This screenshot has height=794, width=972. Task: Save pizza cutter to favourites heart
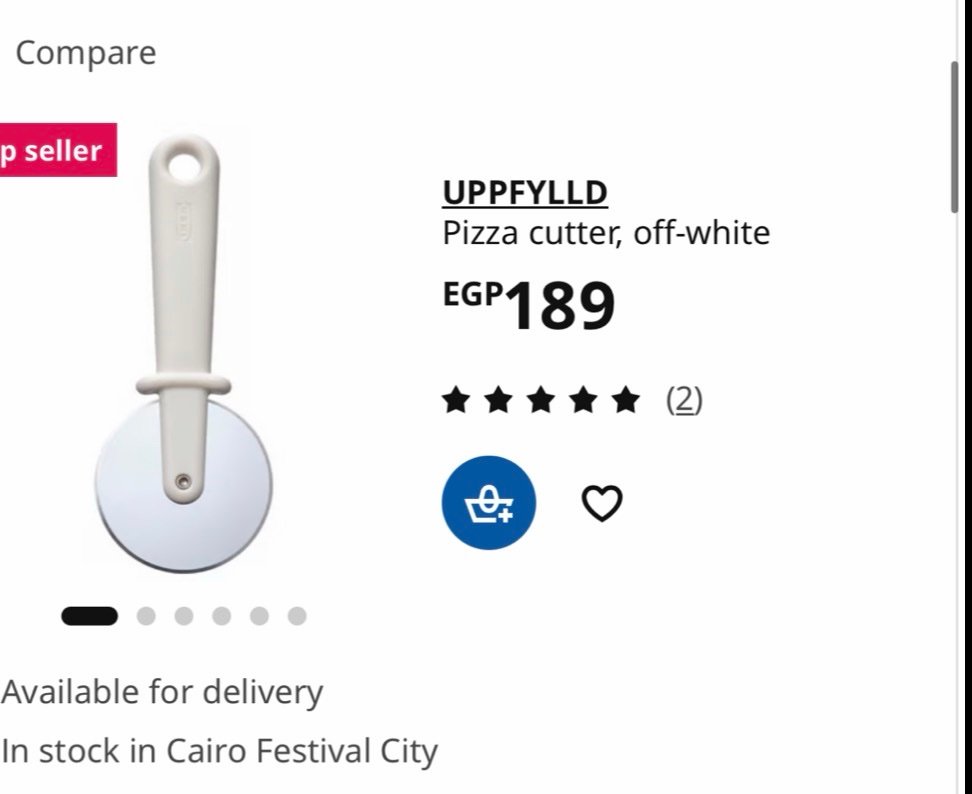pos(602,503)
